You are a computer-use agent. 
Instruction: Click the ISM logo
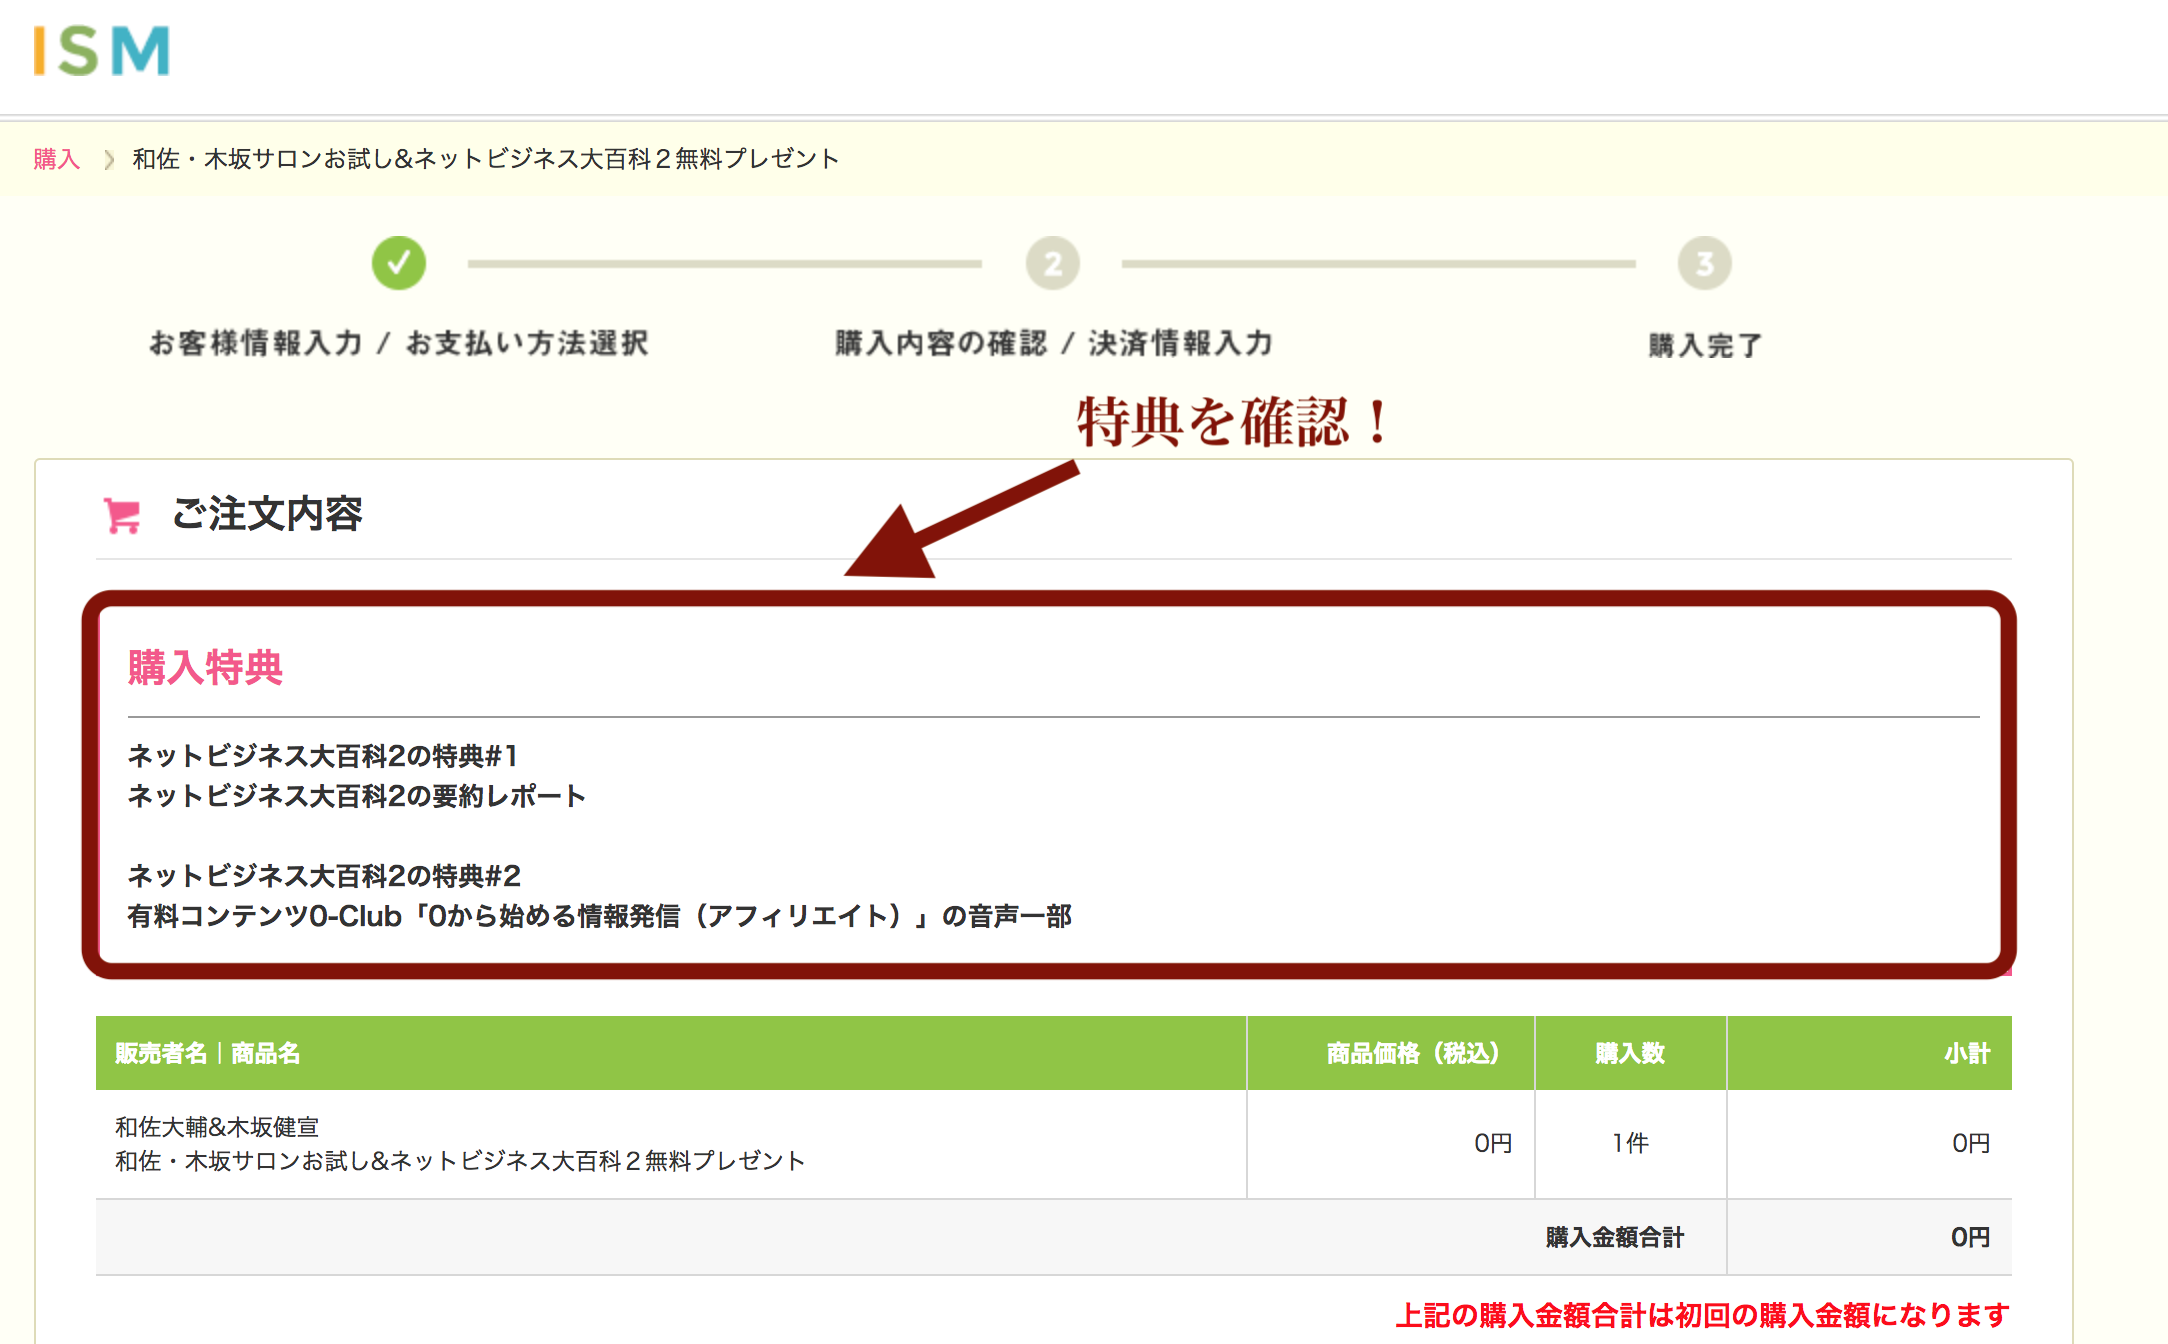(101, 50)
